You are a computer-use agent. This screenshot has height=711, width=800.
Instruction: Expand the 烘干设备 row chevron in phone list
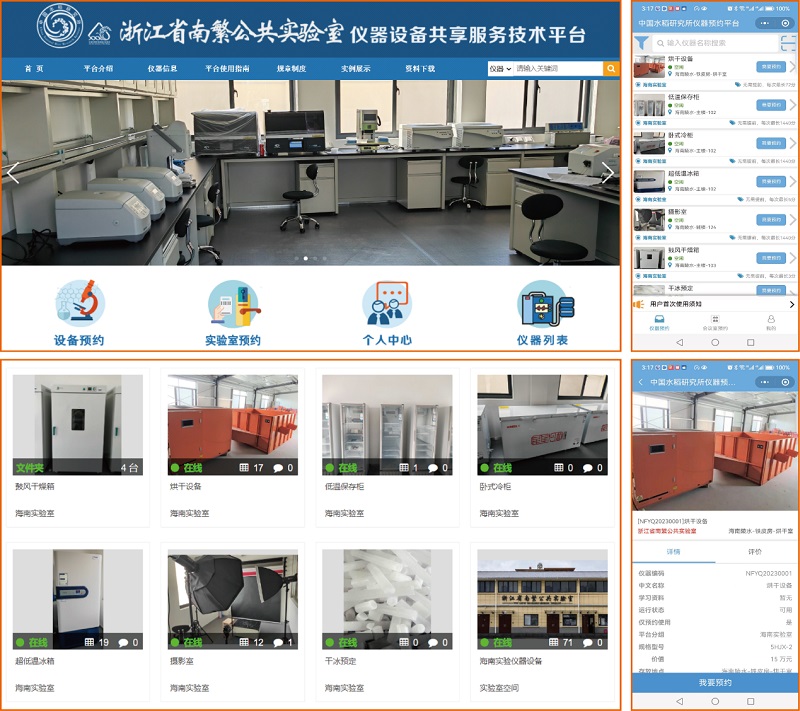792,66
